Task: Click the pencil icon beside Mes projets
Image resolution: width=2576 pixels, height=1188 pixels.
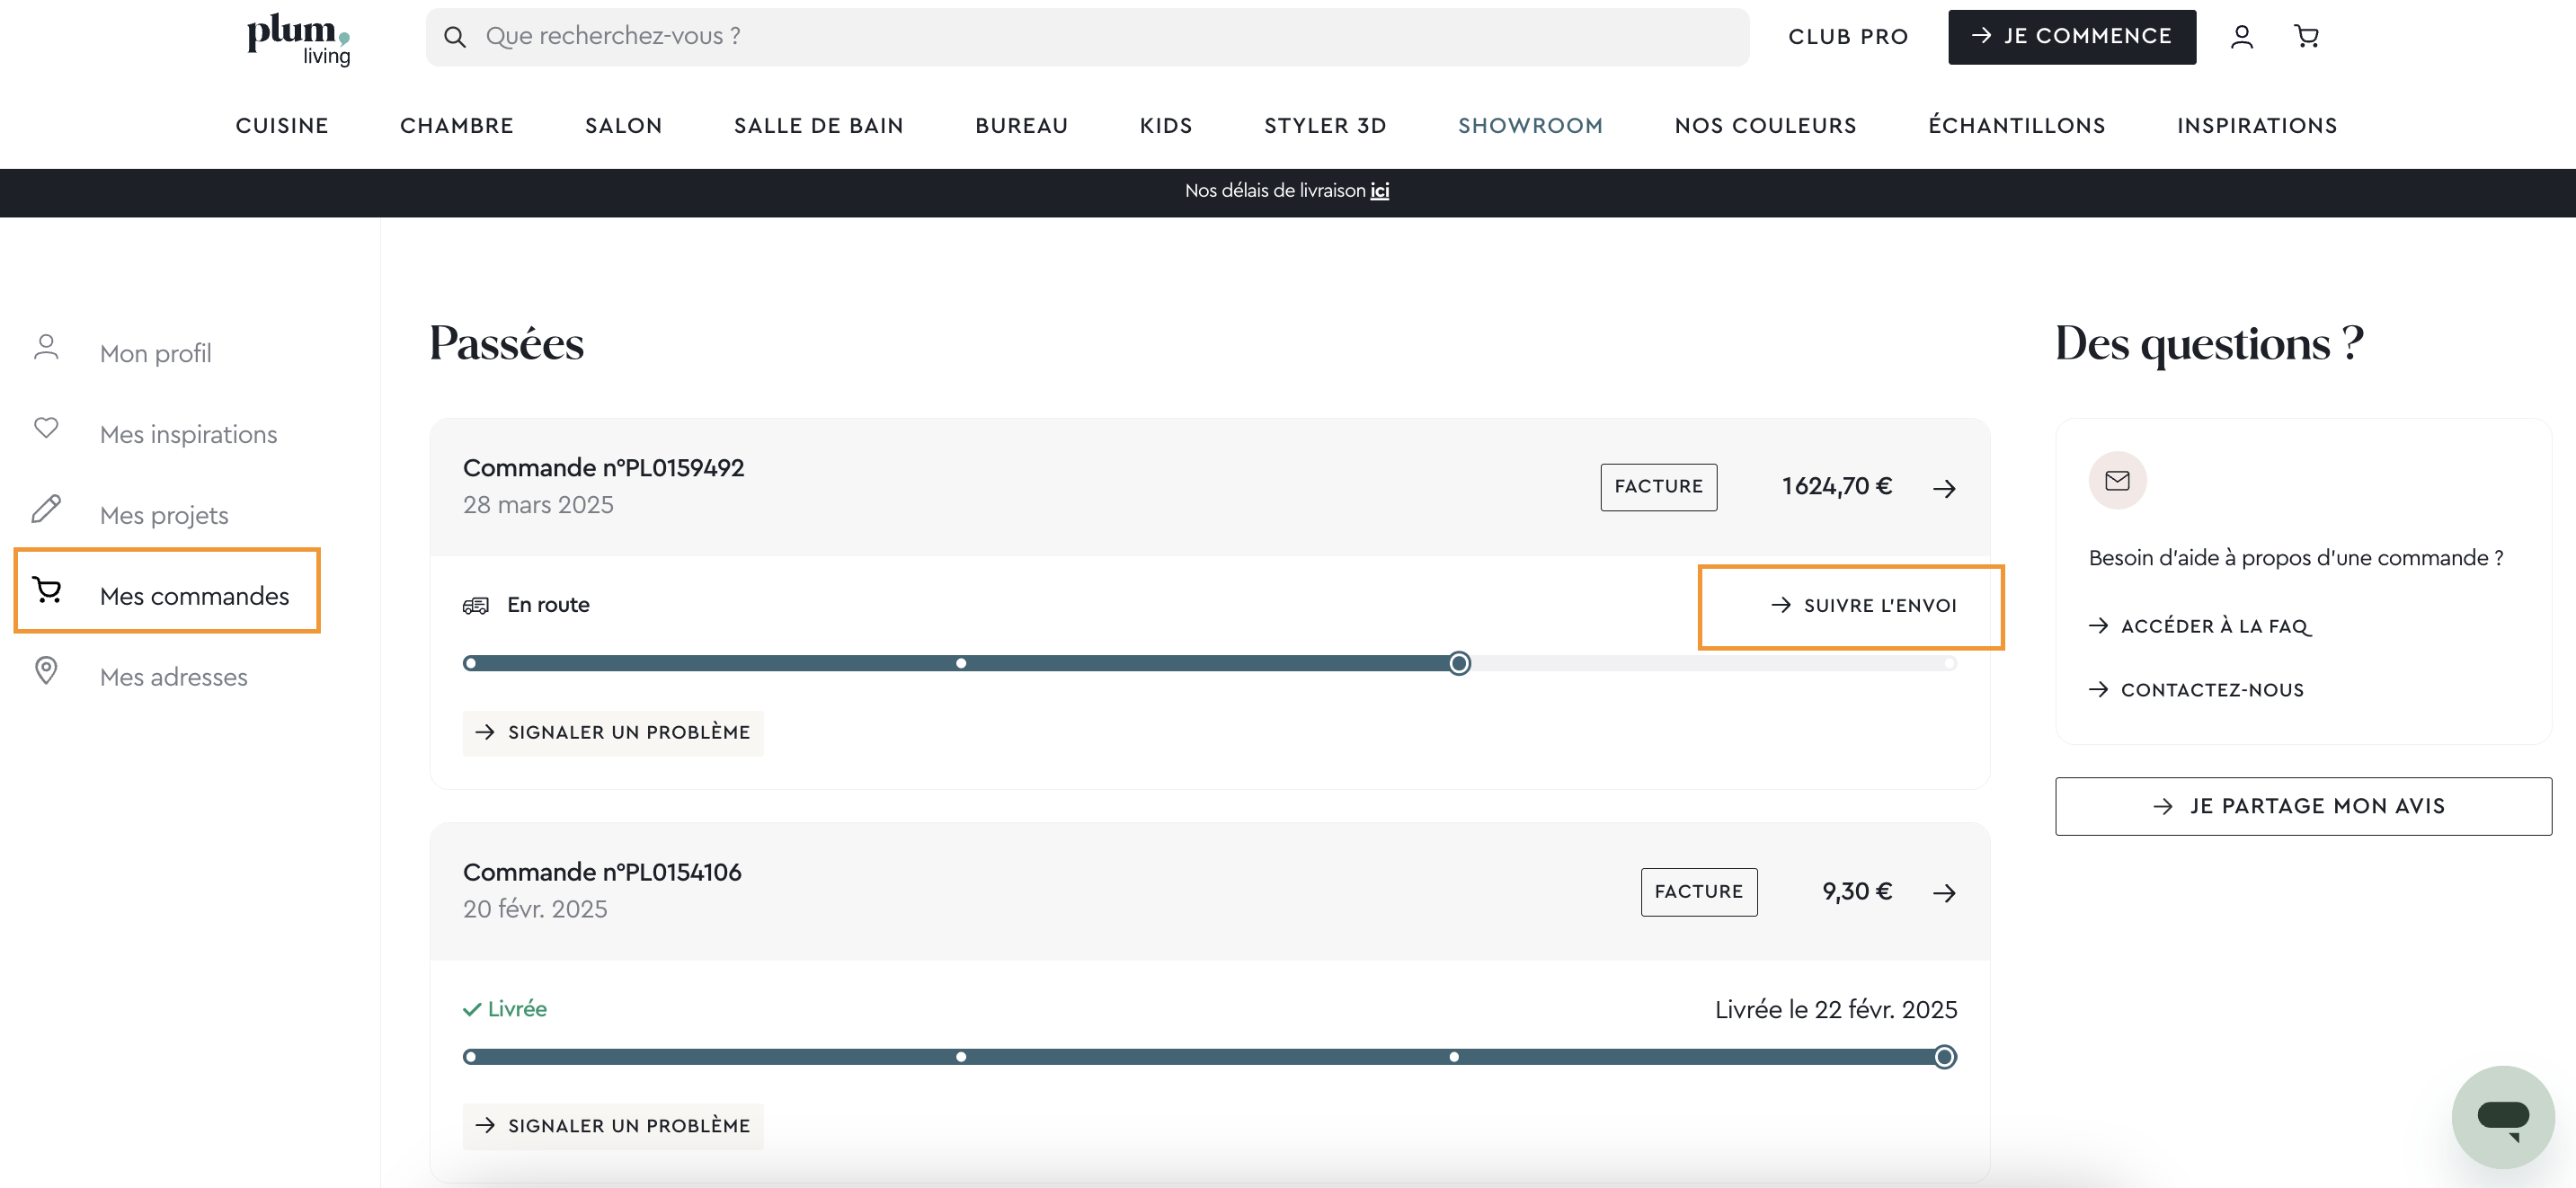Action: (x=46, y=509)
